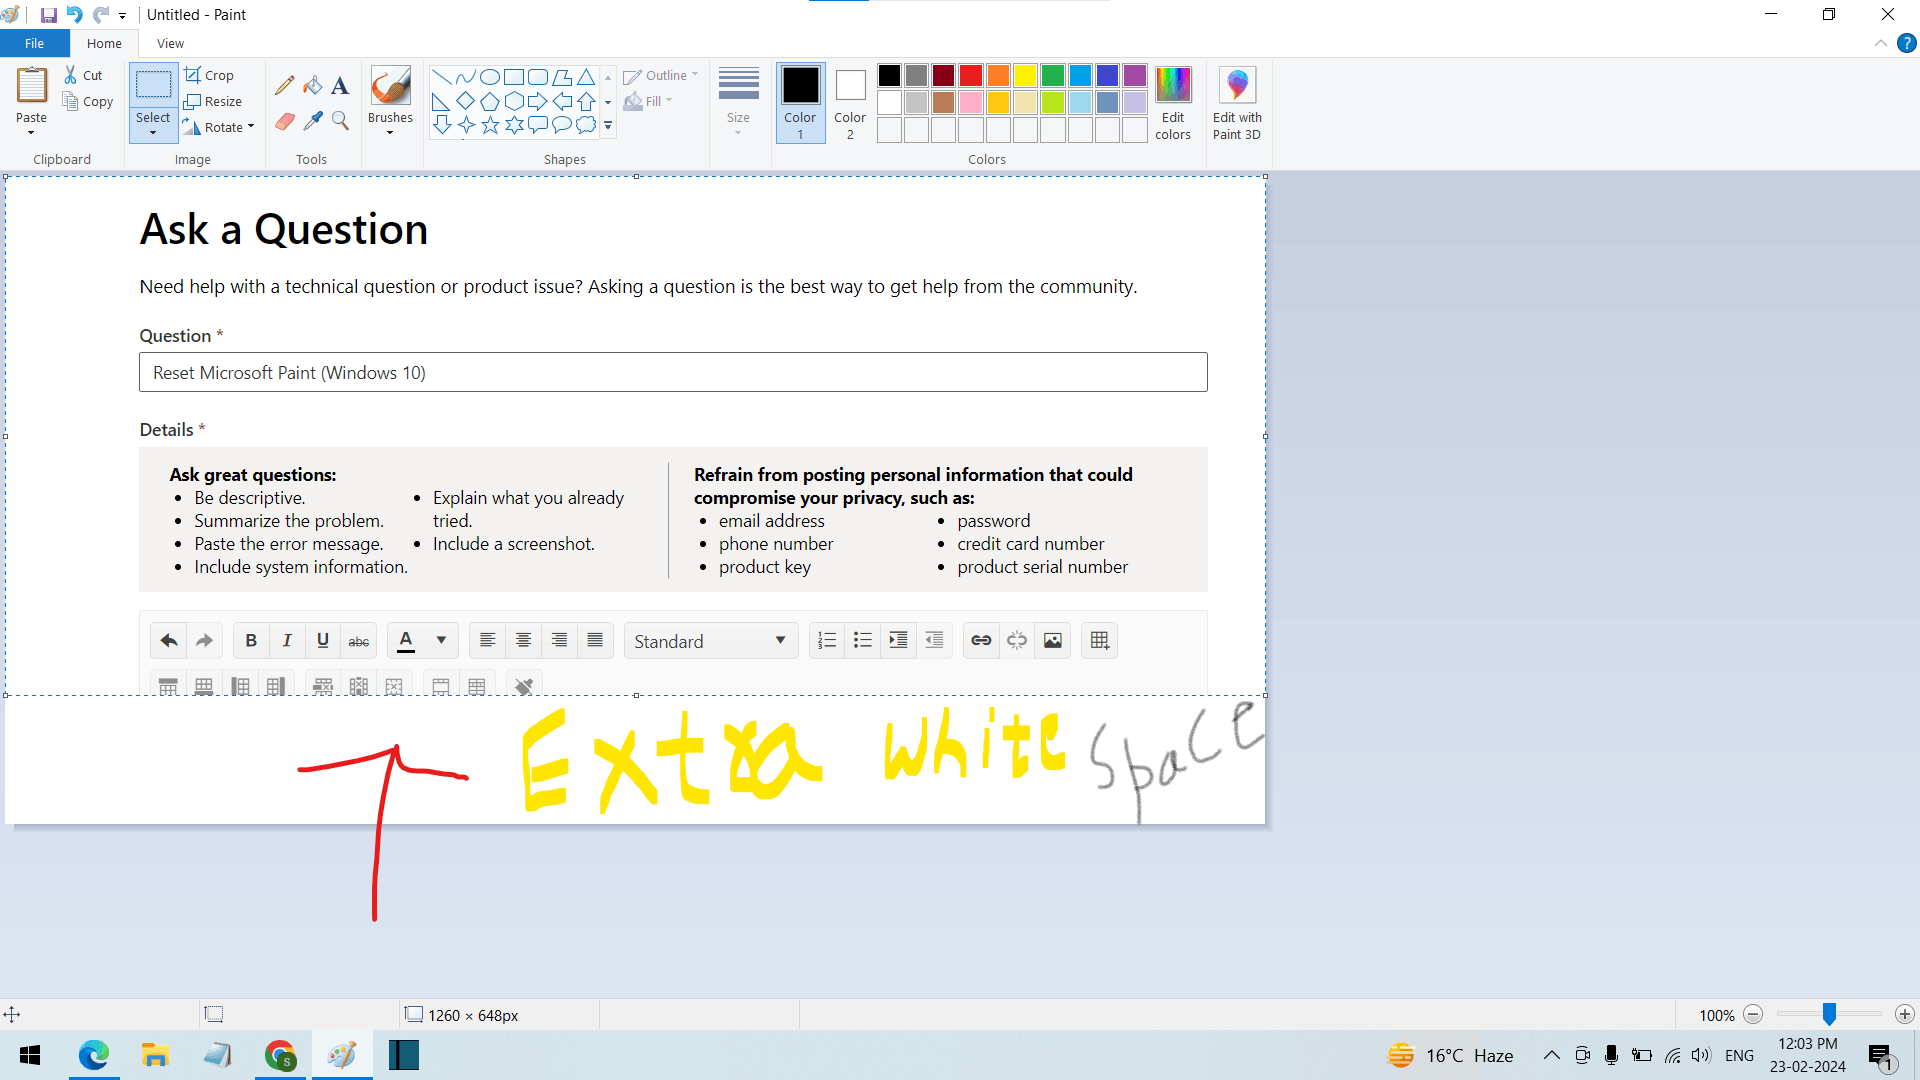Viewport: 1920px width, 1080px height.
Task: Select the Color picker eyedropper tool
Action: 313,121
